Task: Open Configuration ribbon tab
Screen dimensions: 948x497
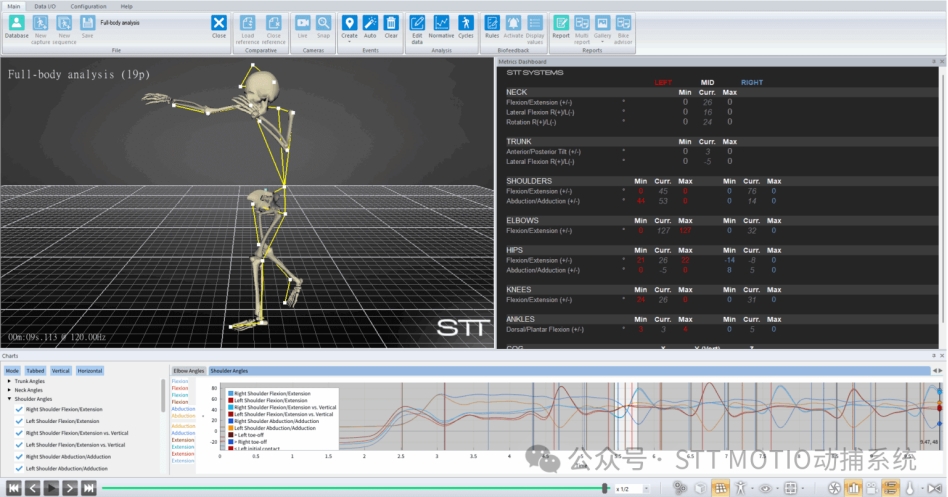Action: pos(88,6)
